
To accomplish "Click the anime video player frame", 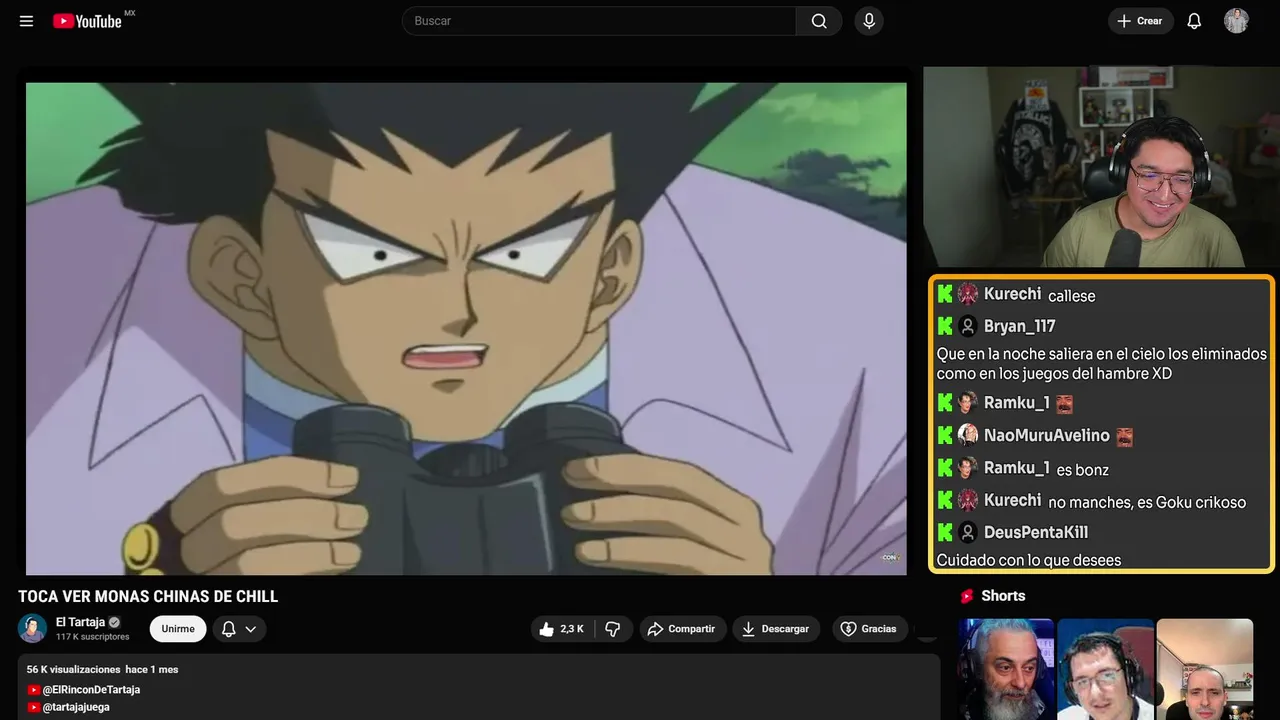I will click(466, 328).
